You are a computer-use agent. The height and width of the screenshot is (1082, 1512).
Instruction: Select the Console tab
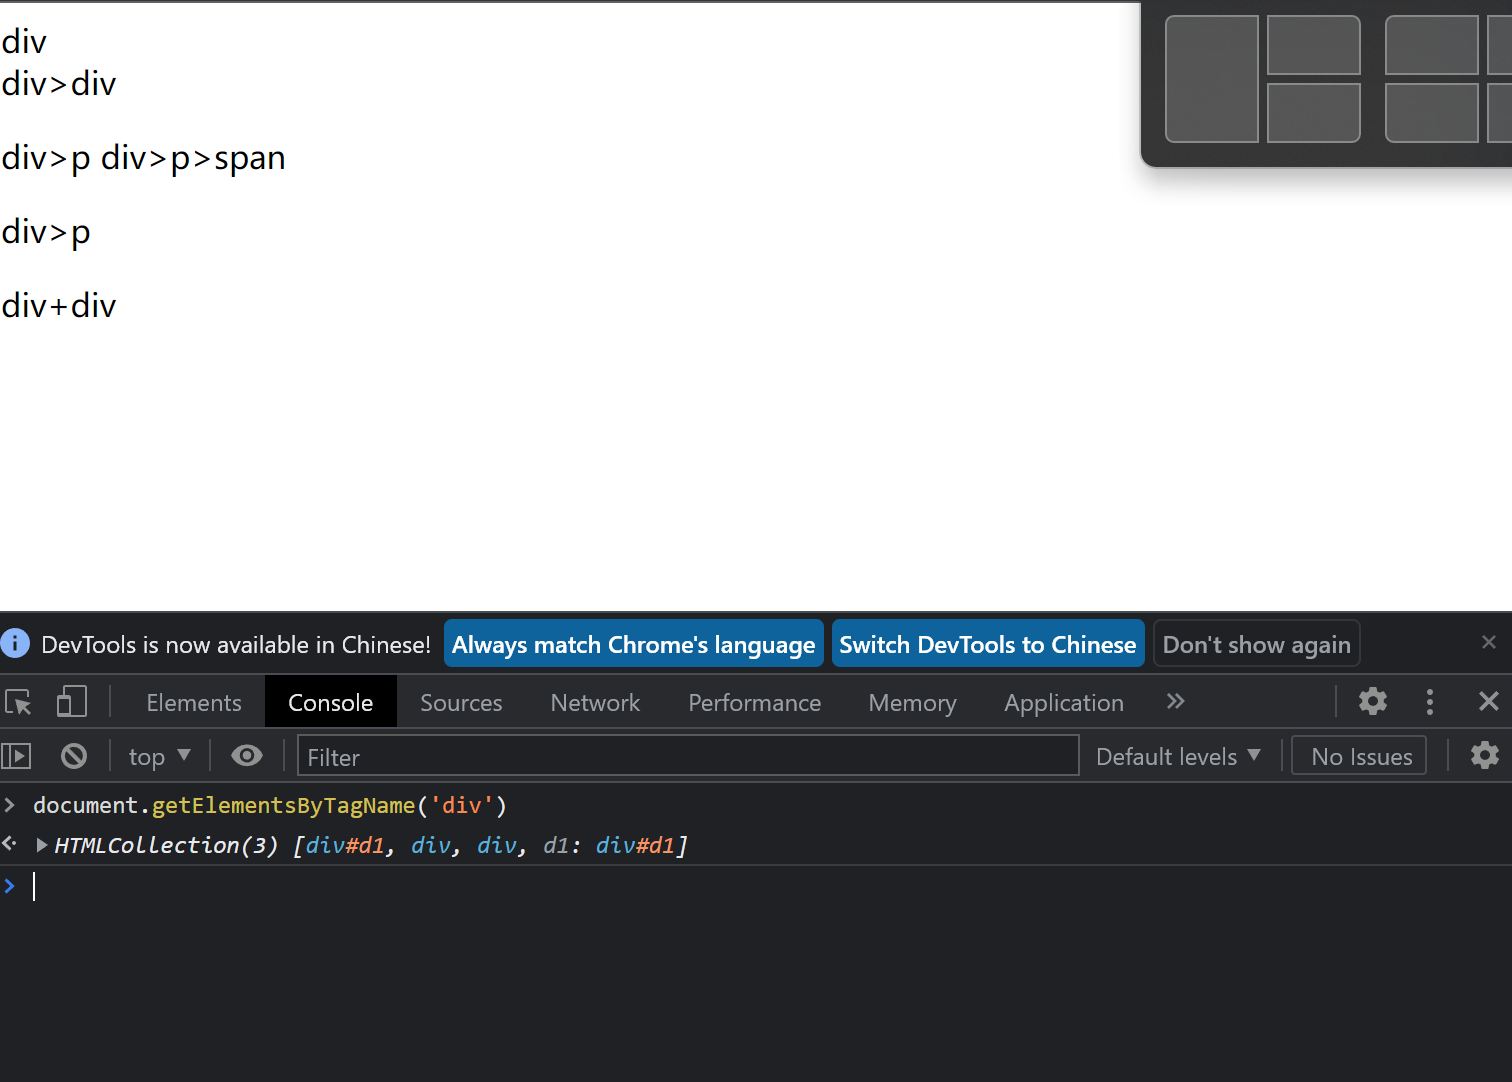[331, 703]
